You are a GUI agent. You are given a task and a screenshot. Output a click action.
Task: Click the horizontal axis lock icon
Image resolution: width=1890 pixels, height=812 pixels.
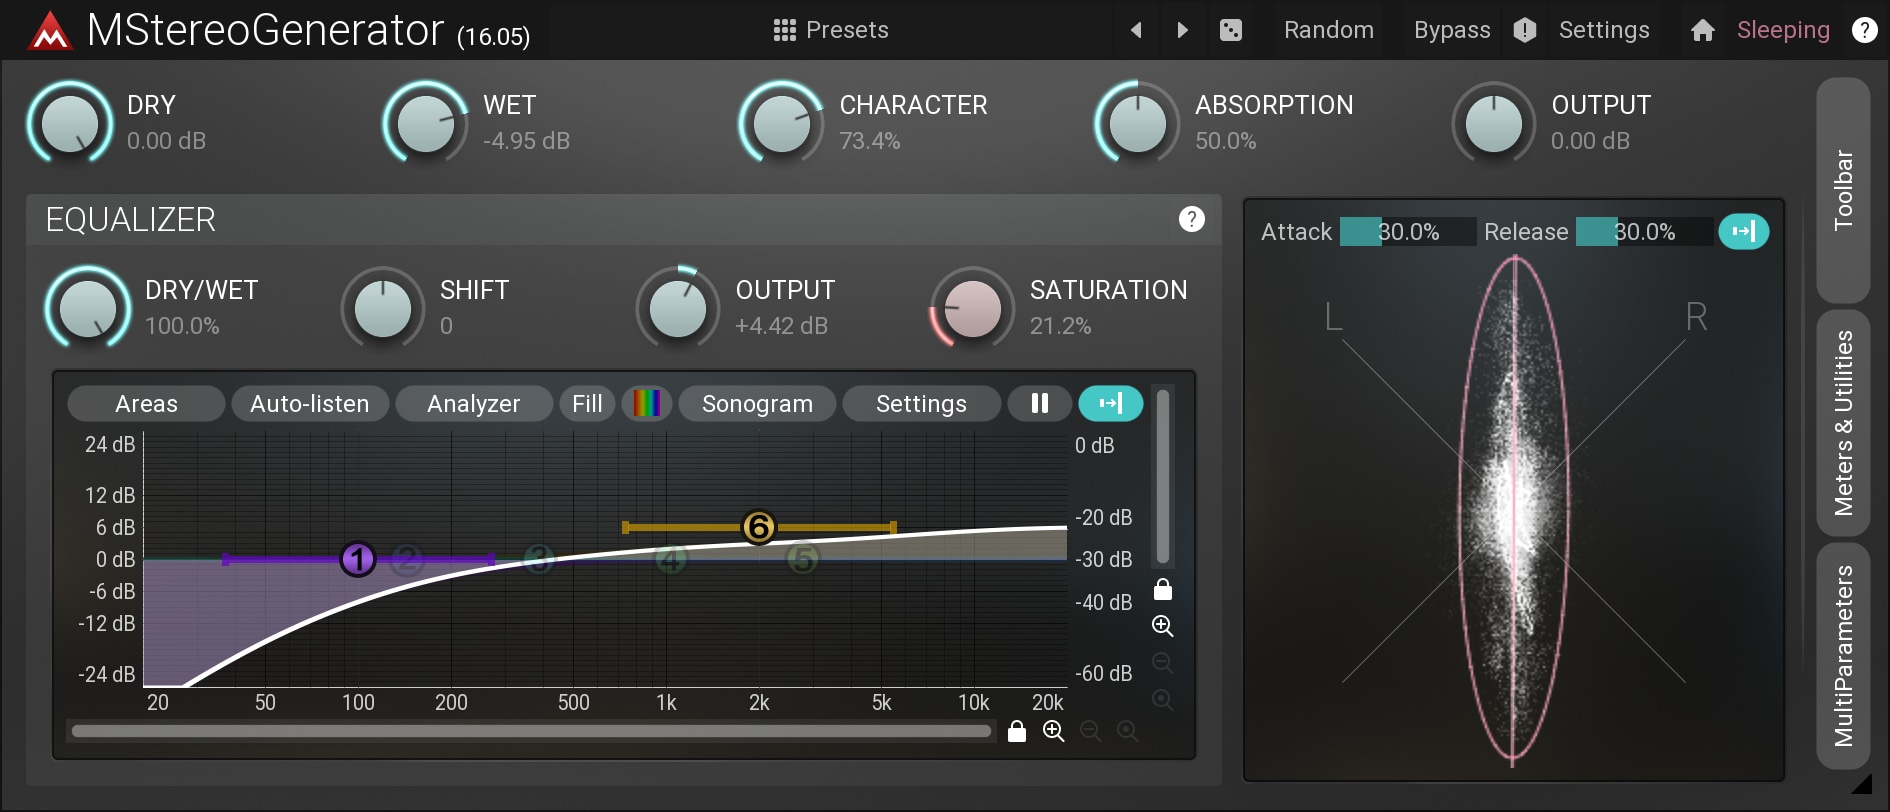click(1017, 731)
